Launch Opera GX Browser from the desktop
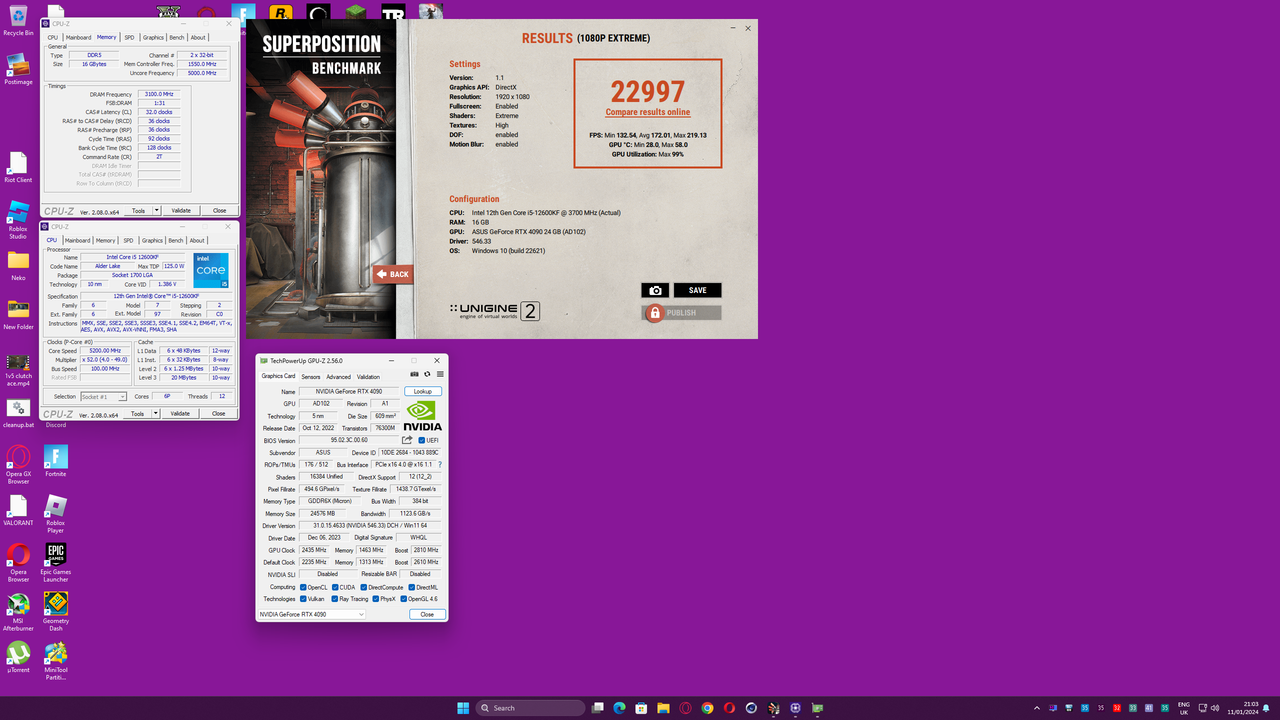This screenshot has width=1280, height=720. pos(18,463)
